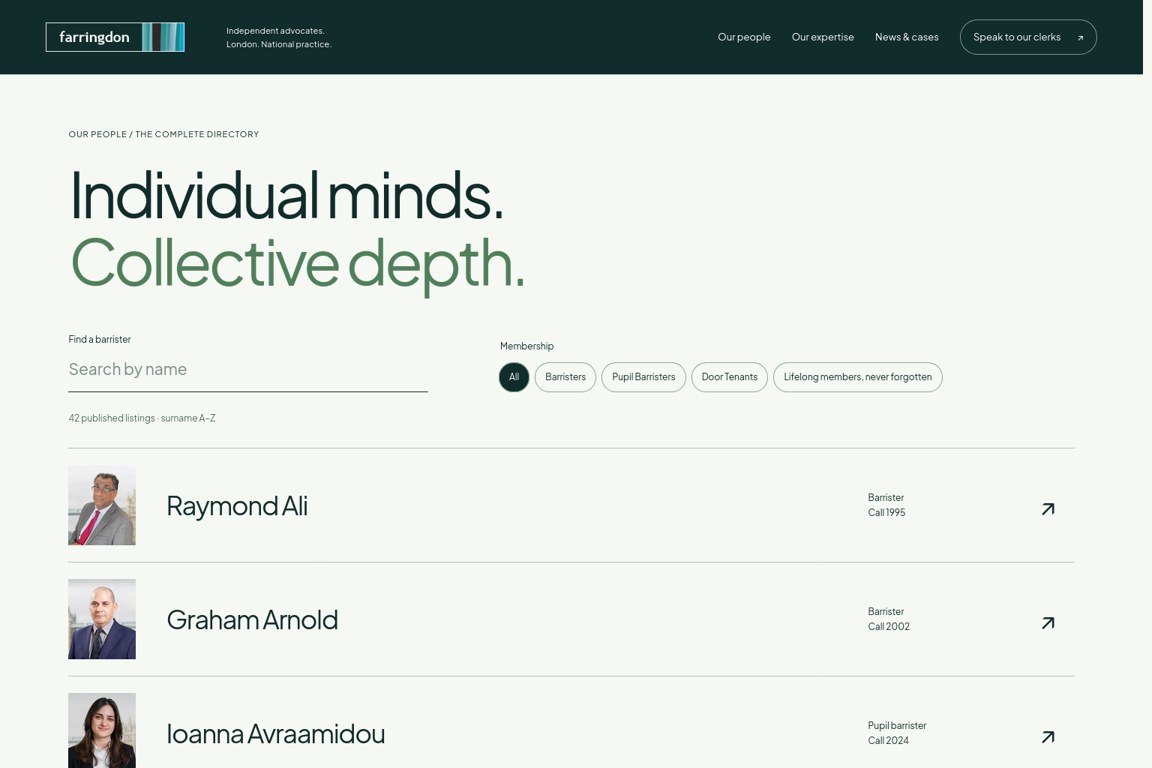Click arrow icon on Ioanna Avraamidou row
The image size is (1152, 768).
(x=1048, y=736)
